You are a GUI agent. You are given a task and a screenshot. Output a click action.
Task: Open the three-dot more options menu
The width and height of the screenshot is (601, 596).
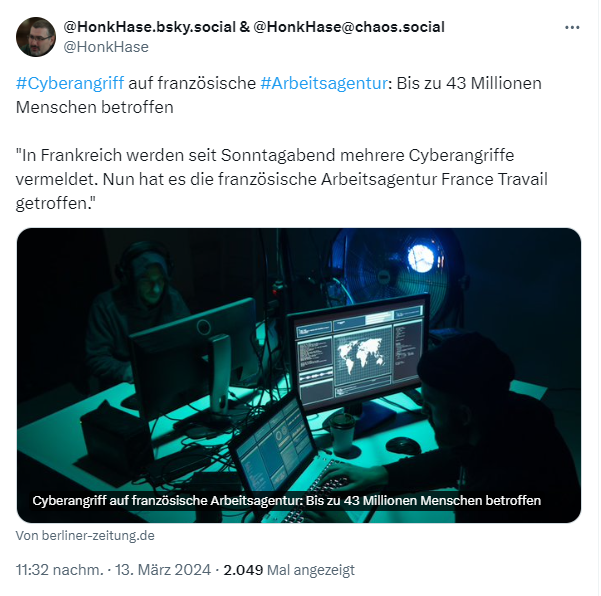[572, 28]
